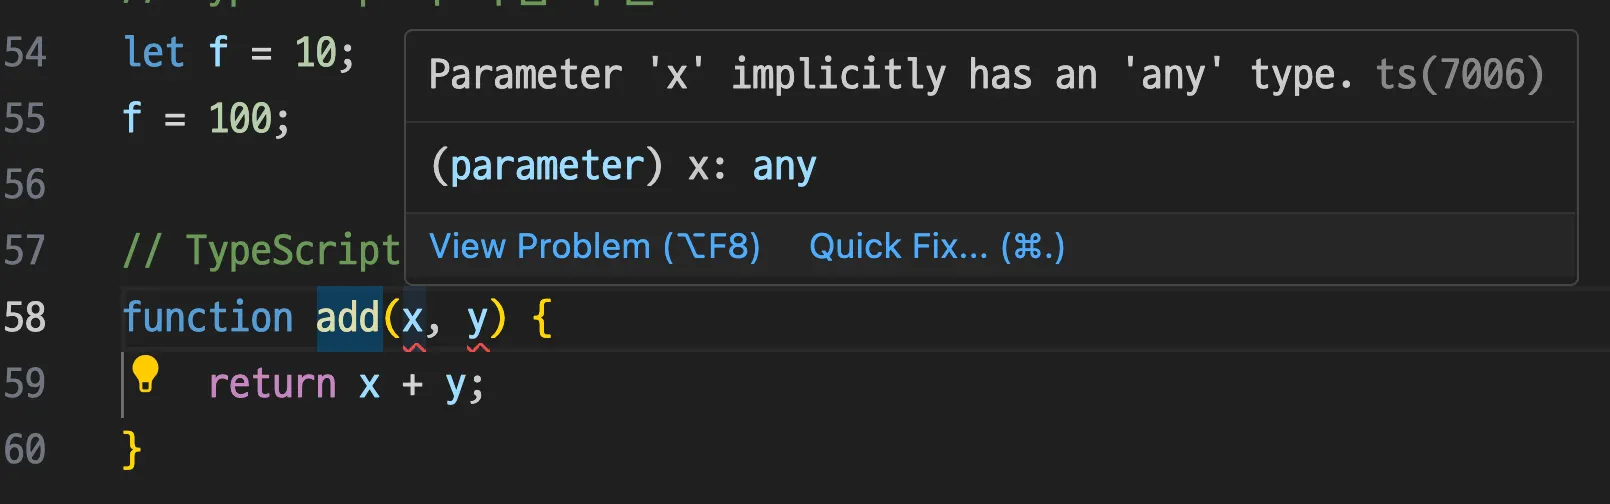Click parameter y with red squiggle
1610x504 pixels.
477,320
